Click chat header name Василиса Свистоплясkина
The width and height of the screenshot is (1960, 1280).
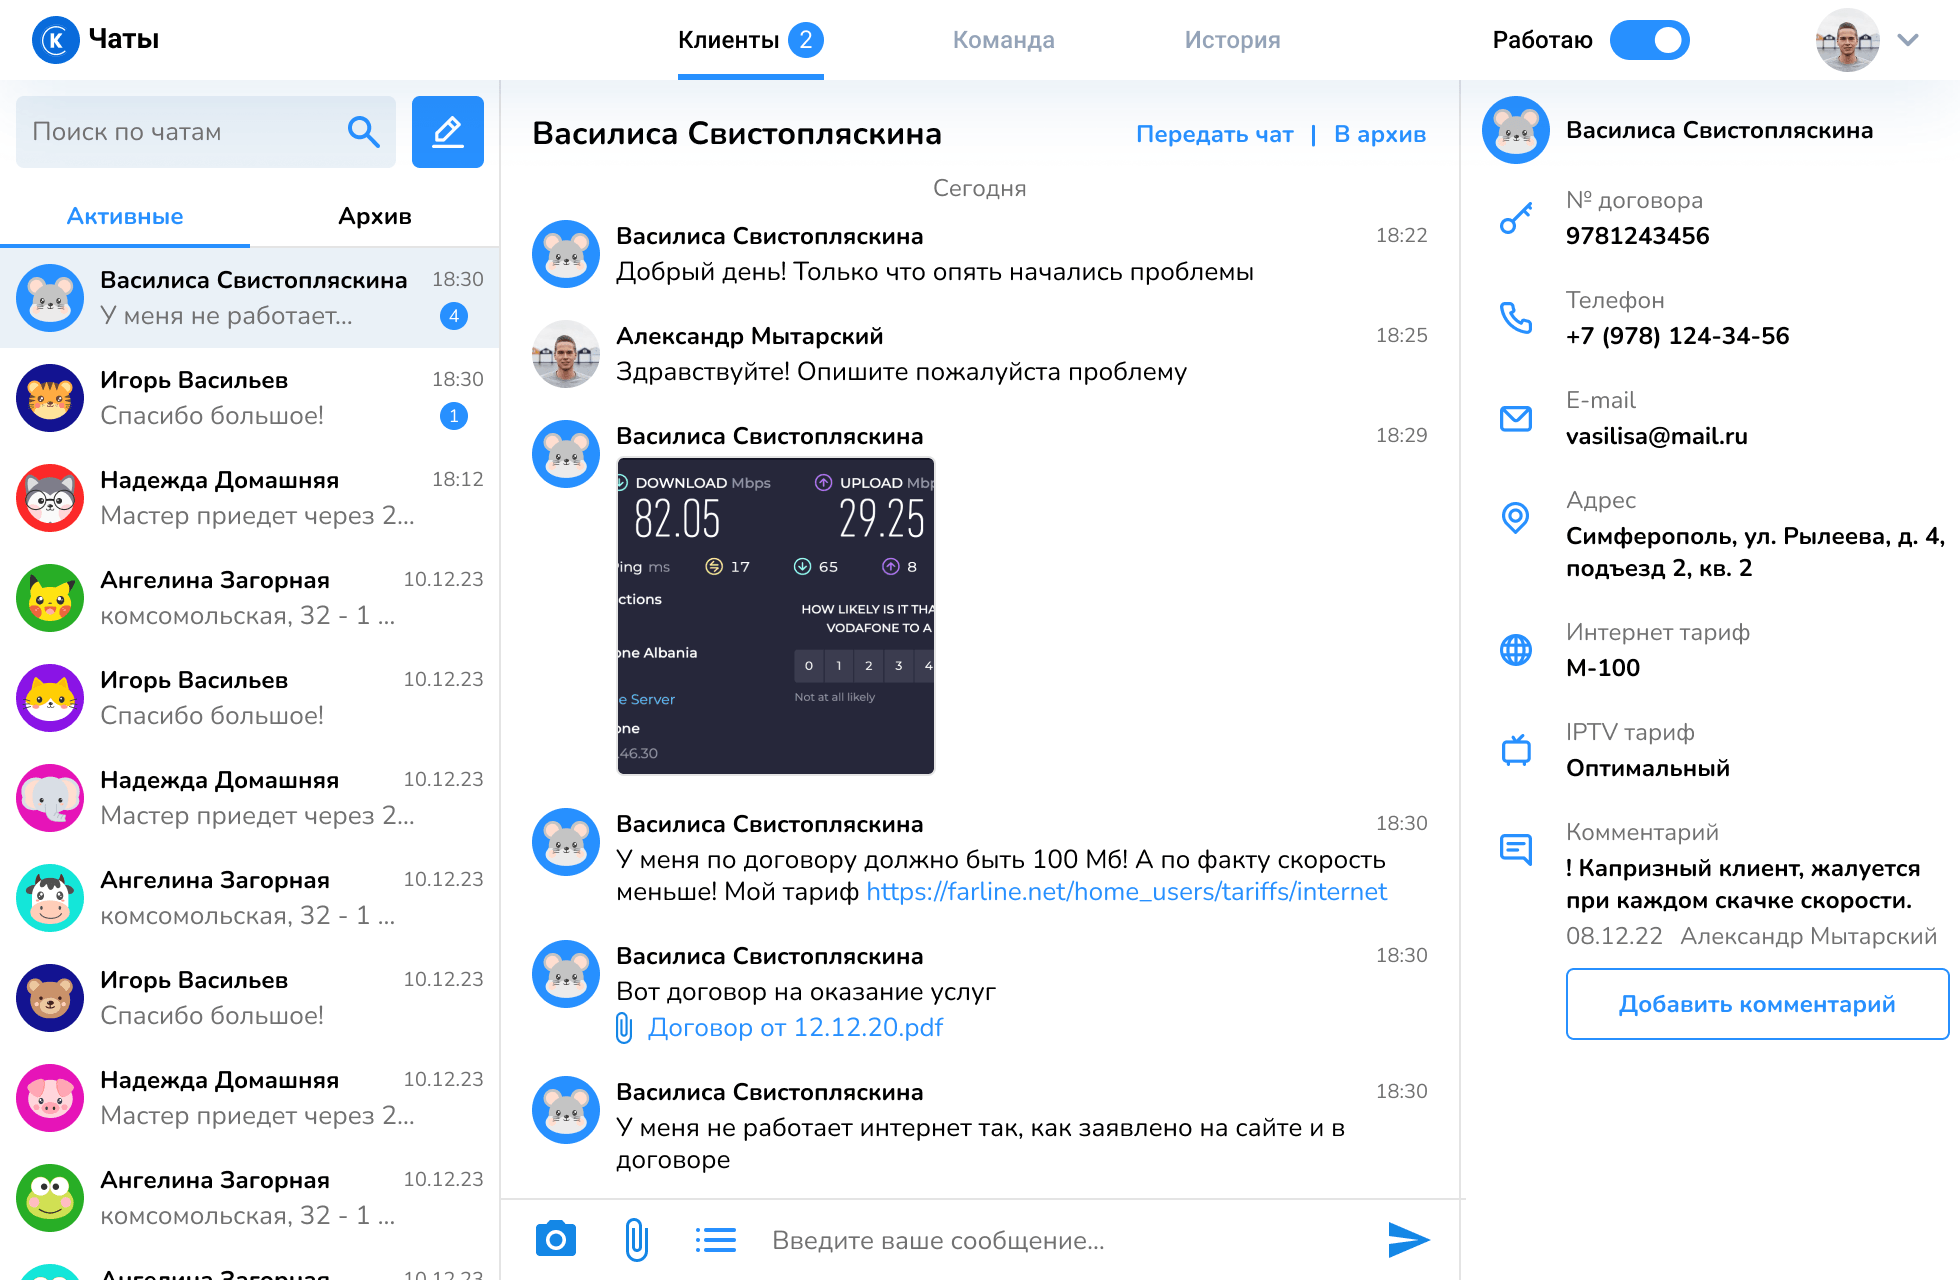pyautogui.click(x=737, y=133)
